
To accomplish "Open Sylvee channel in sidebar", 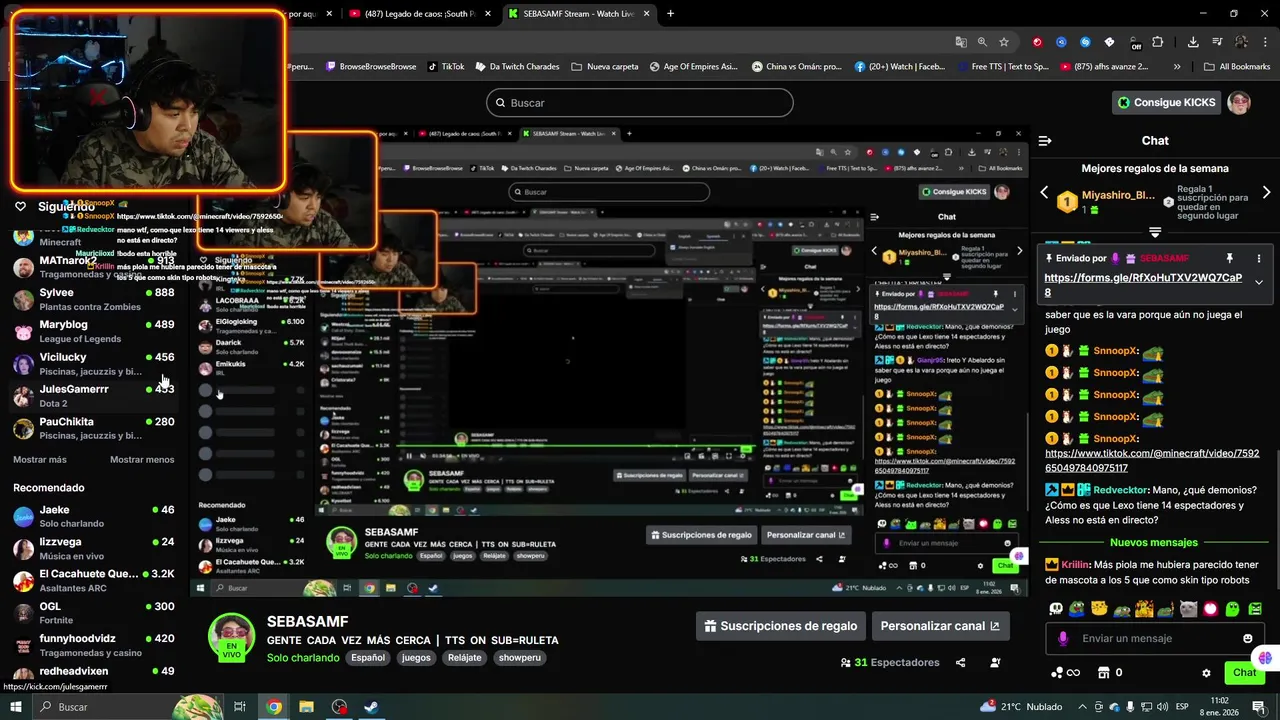I will point(94,299).
